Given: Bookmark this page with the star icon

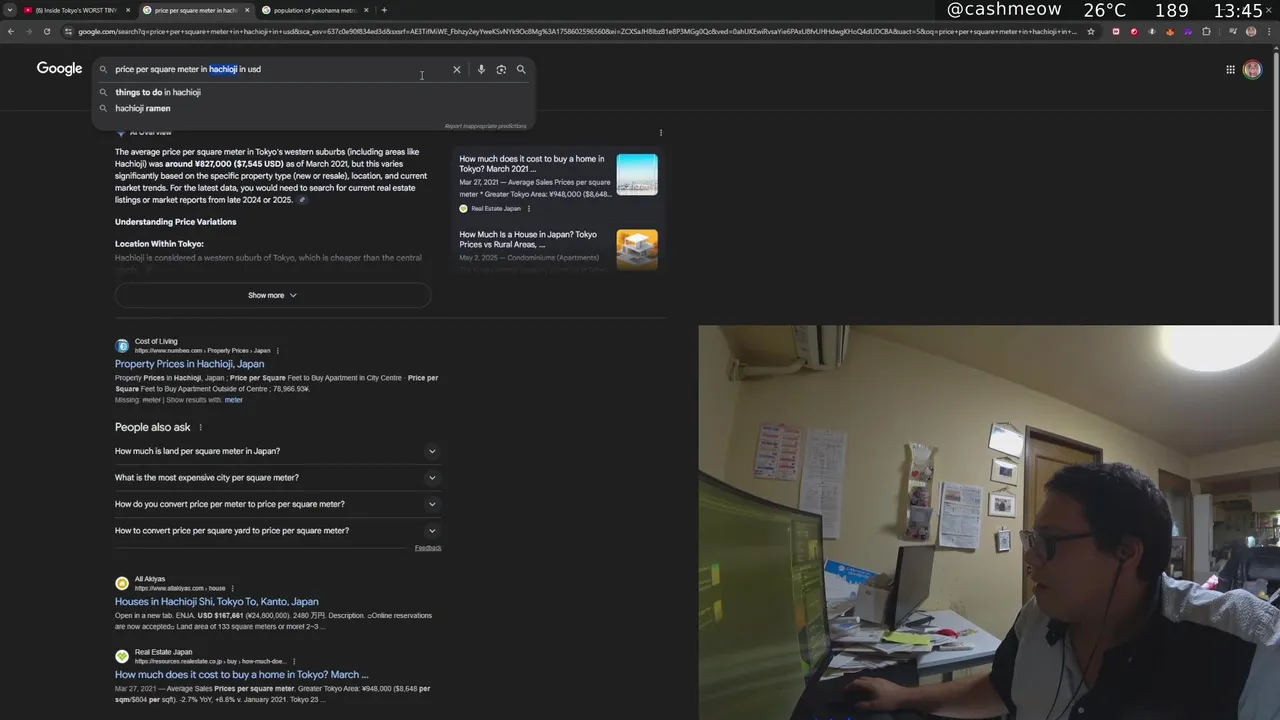Looking at the screenshot, I should (x=1091, y=31).
